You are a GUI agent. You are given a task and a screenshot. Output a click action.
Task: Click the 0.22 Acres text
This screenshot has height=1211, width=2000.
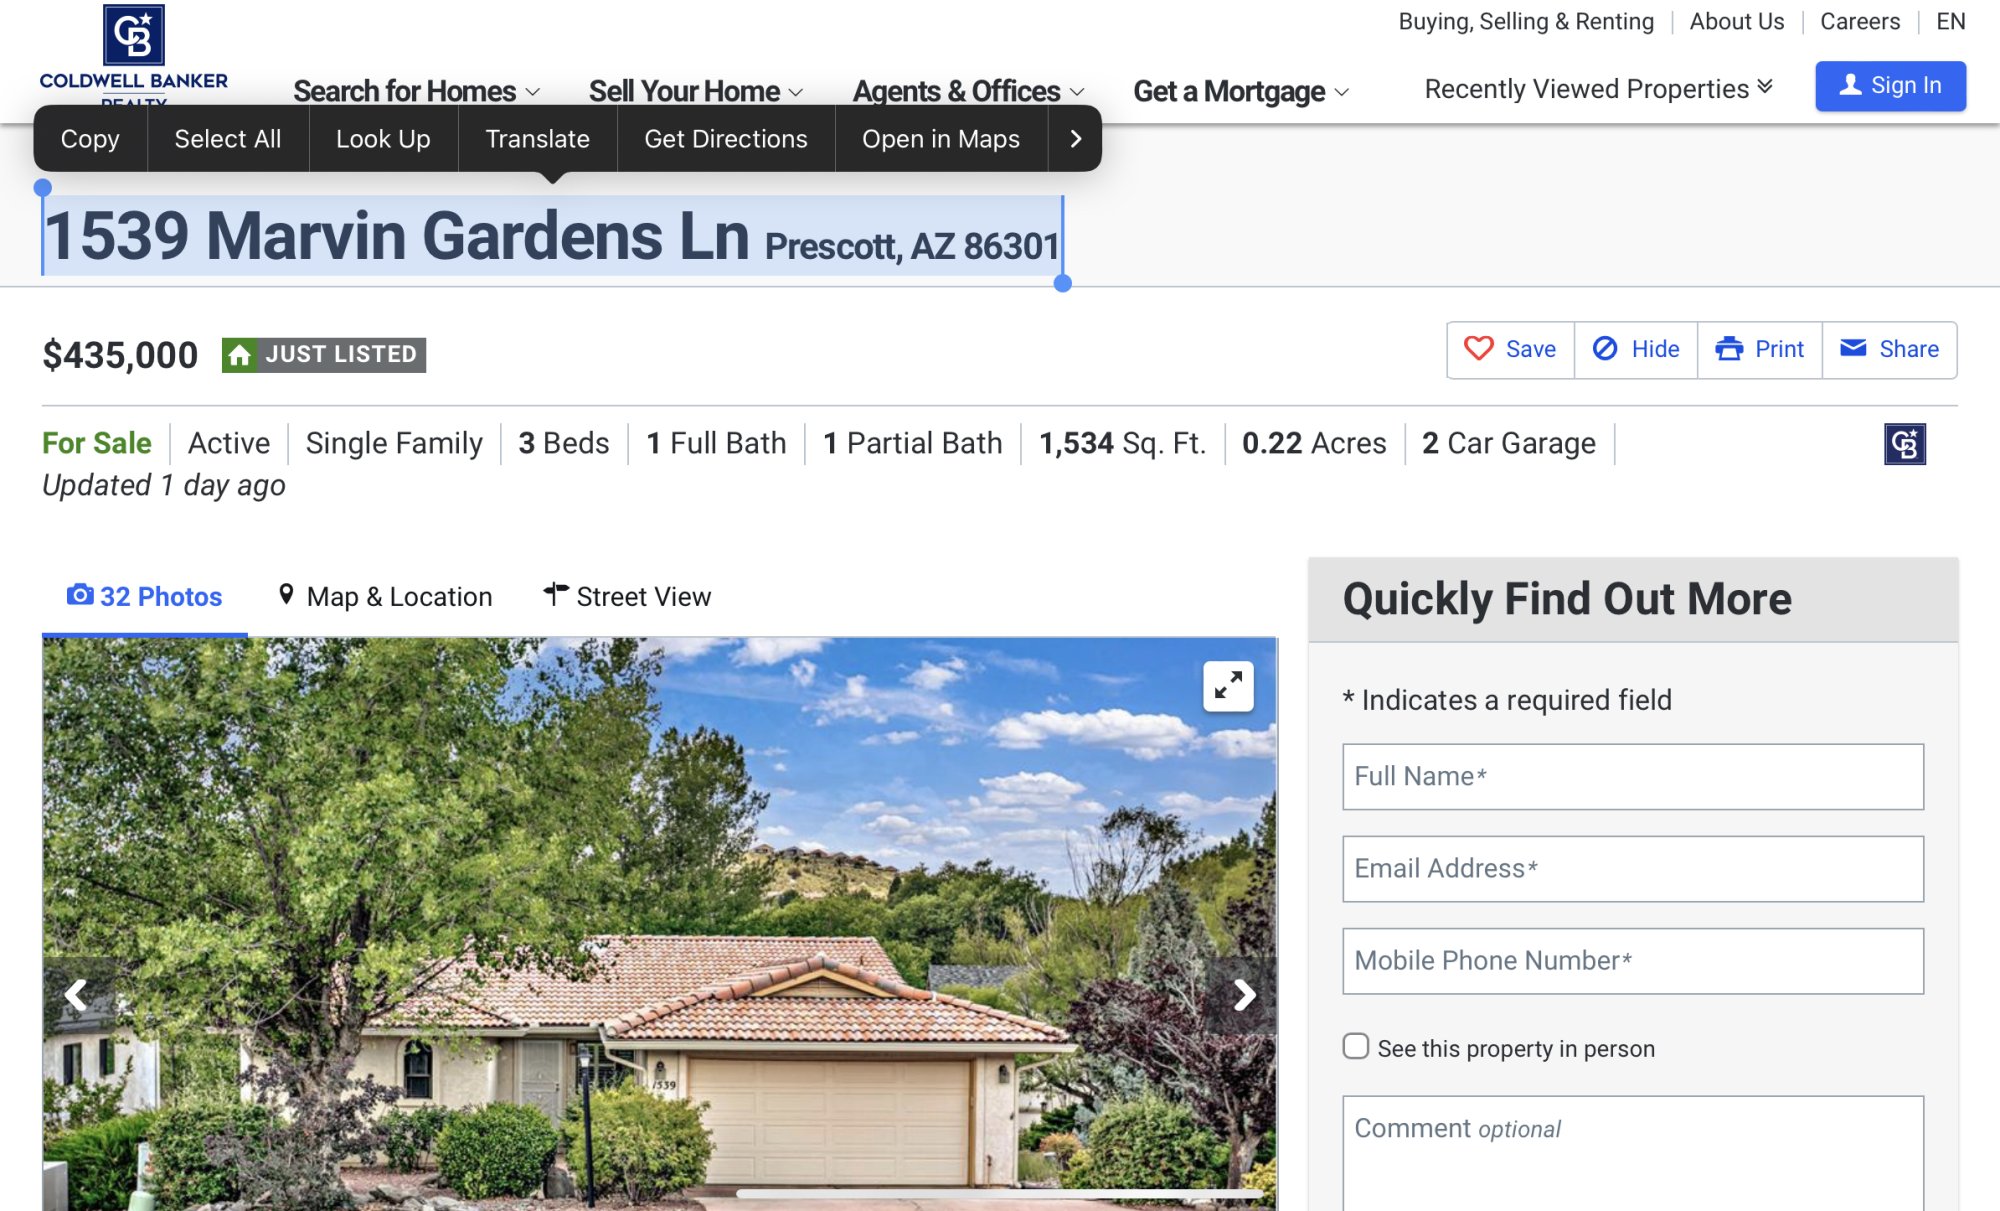1314,443
